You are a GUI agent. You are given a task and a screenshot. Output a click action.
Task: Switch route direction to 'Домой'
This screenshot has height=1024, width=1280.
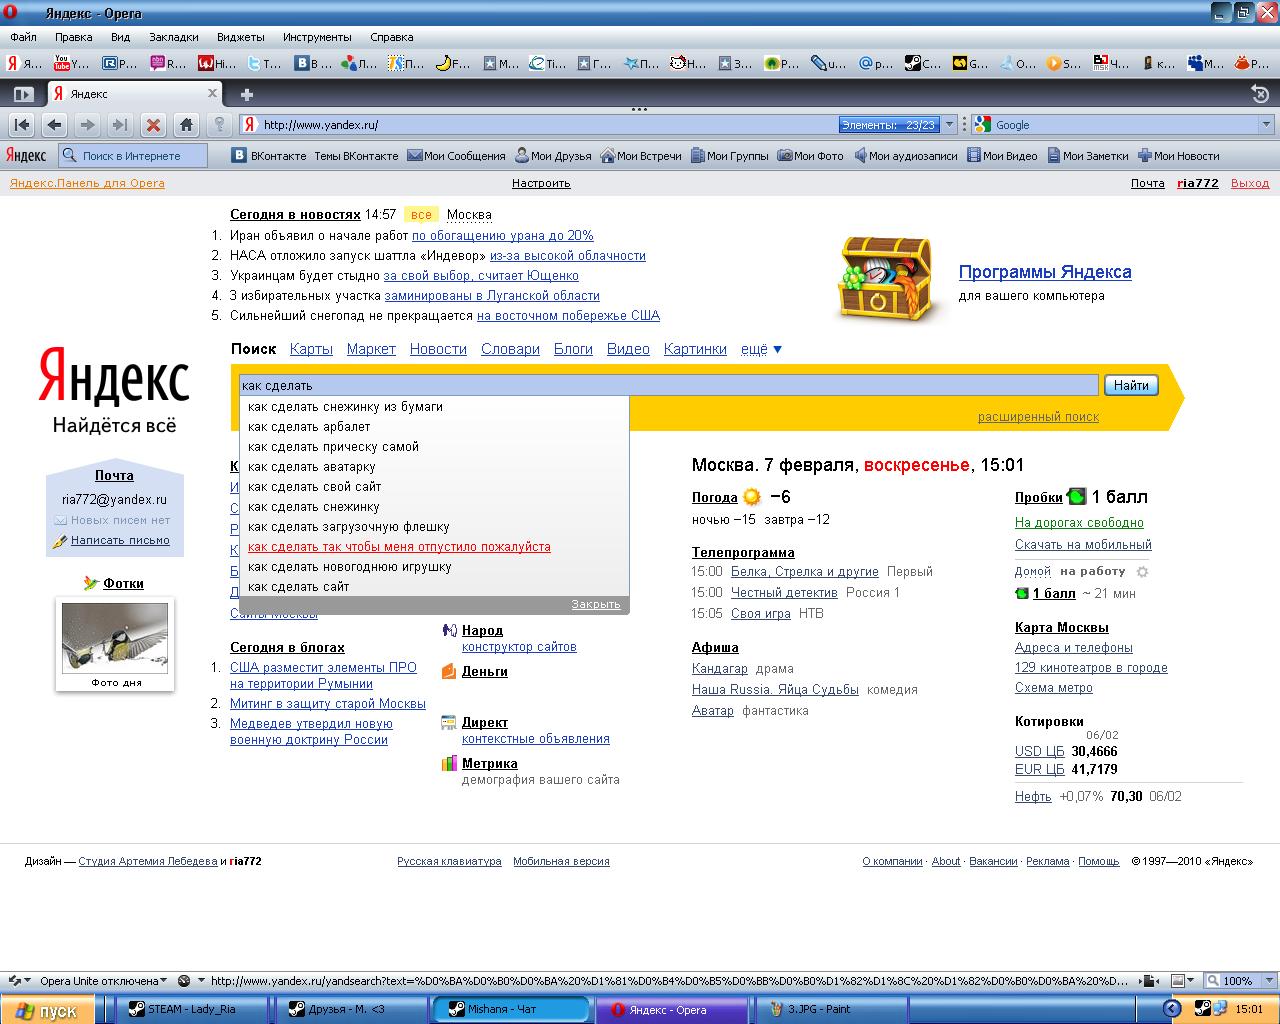coord(1033,572)
